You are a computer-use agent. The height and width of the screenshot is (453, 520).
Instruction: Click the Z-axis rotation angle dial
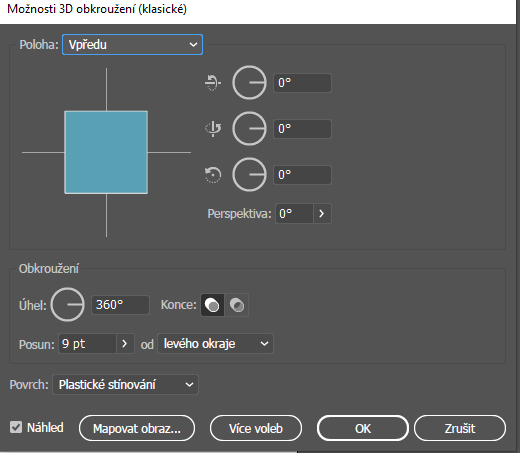click(249, 175)
